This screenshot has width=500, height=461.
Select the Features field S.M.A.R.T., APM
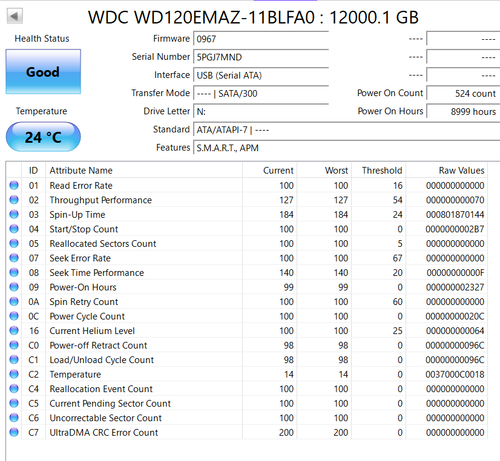(x=346, y=148)
